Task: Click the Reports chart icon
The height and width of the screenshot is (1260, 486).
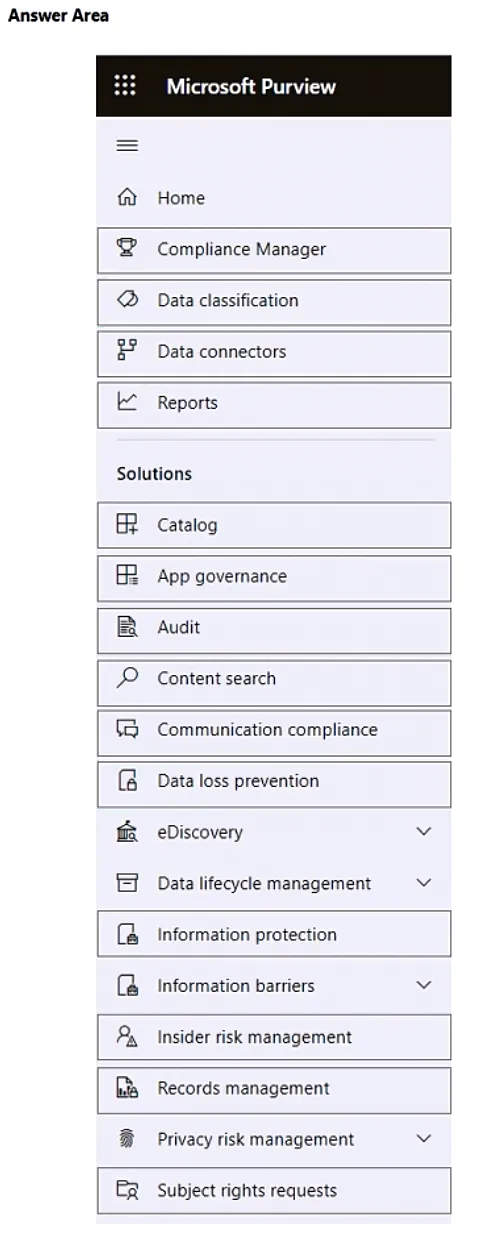Action: click(127, 402)
